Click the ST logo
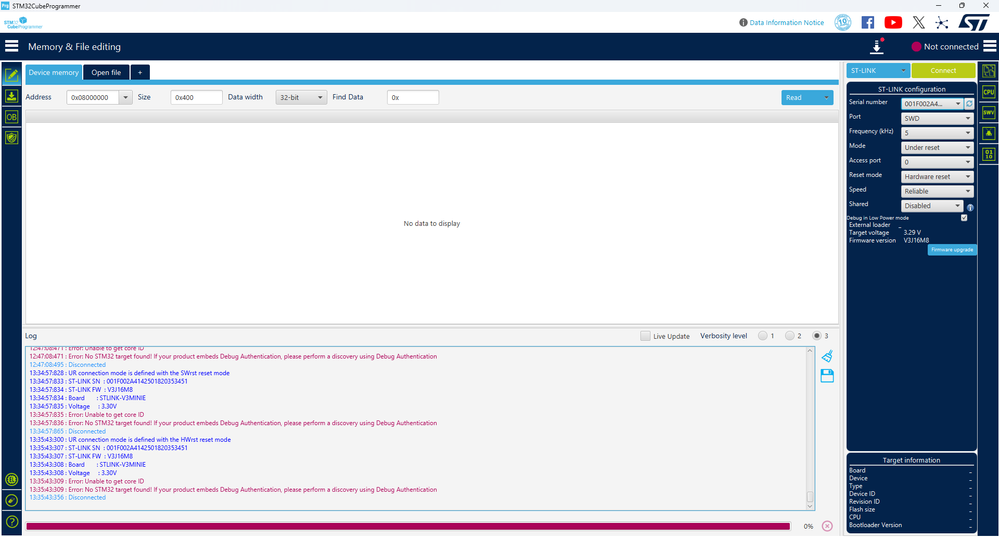 974,22
